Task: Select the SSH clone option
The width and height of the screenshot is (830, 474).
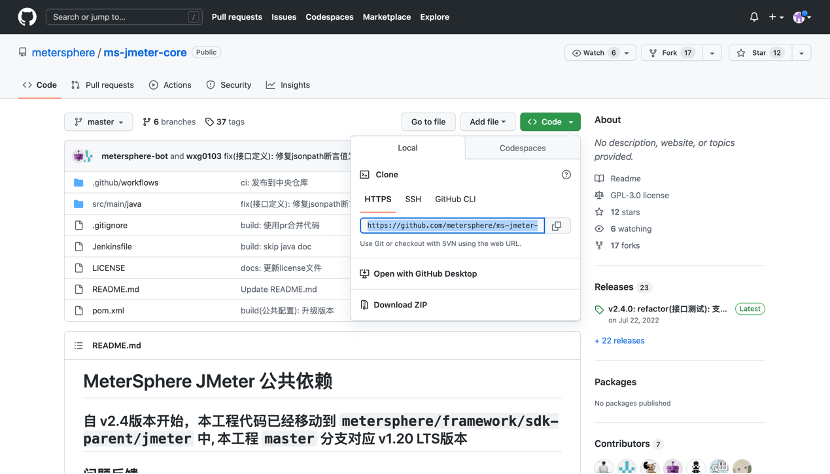Action: pos(413,199)
